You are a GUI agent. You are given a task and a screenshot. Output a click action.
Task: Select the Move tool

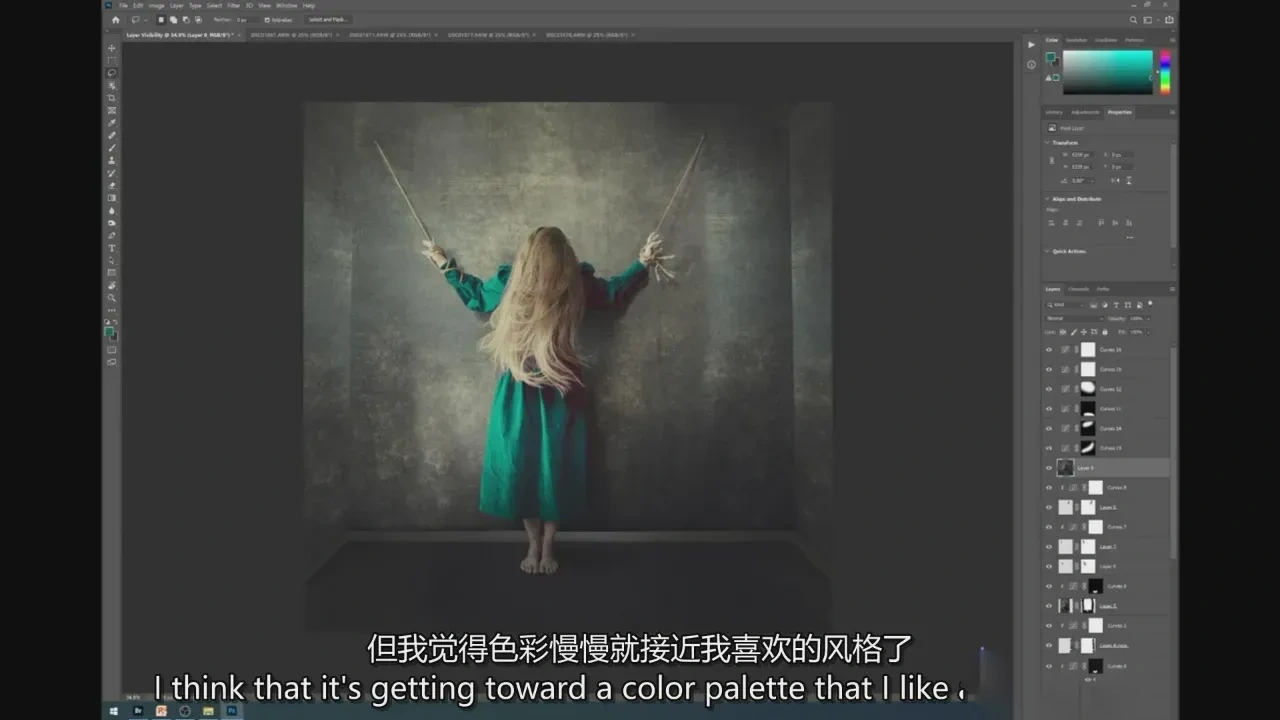112,48
